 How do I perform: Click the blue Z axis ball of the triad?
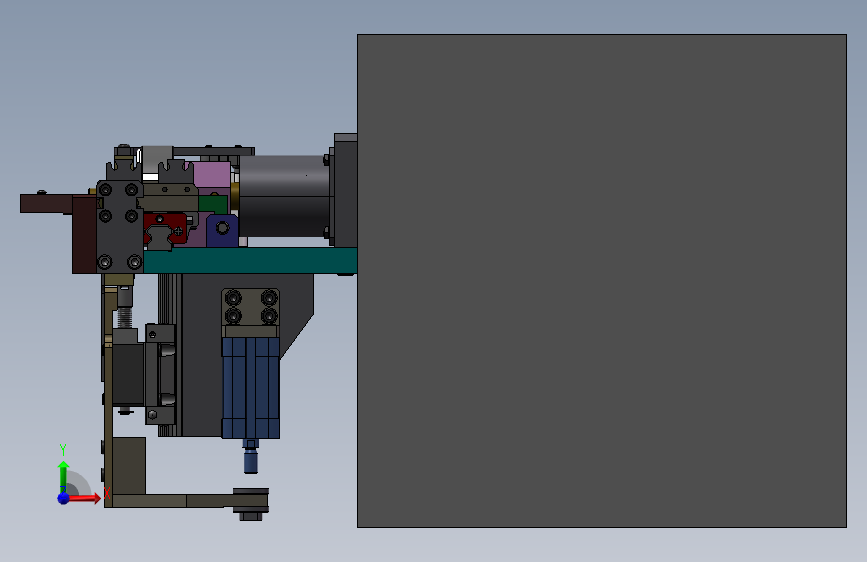64,498
